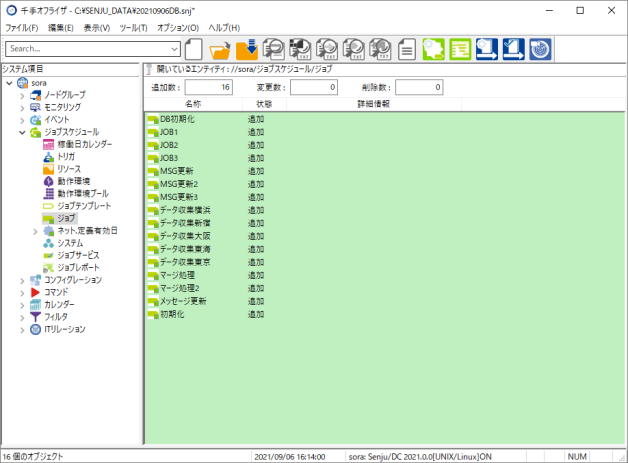Click the green list sheet toolbar icon
628x463 pixels.
tap(460, 49)
